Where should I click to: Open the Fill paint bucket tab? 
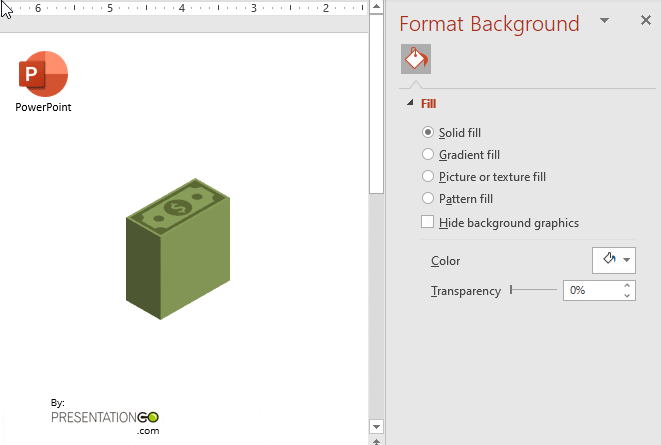[x=416, y=59]
